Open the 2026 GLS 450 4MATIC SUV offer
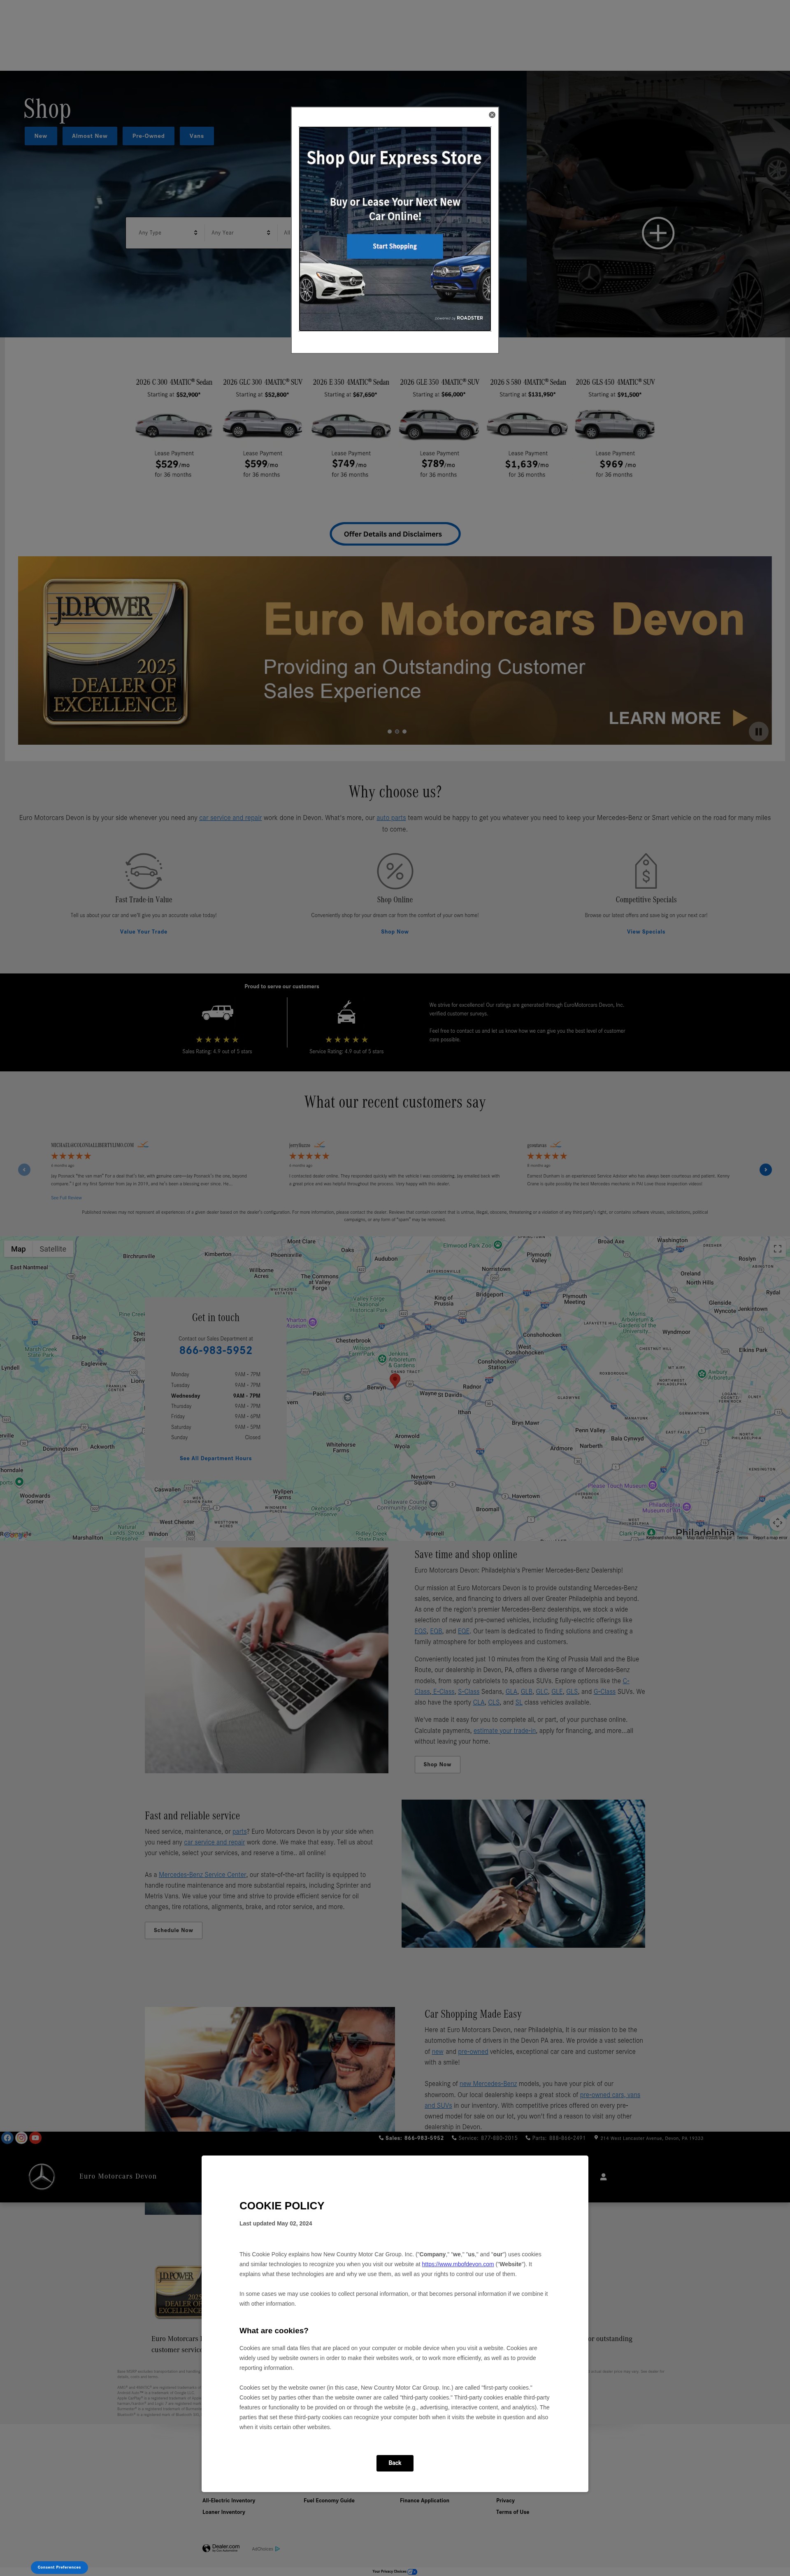This screenshot has height=2576, width=790. (x=615, y=428)
